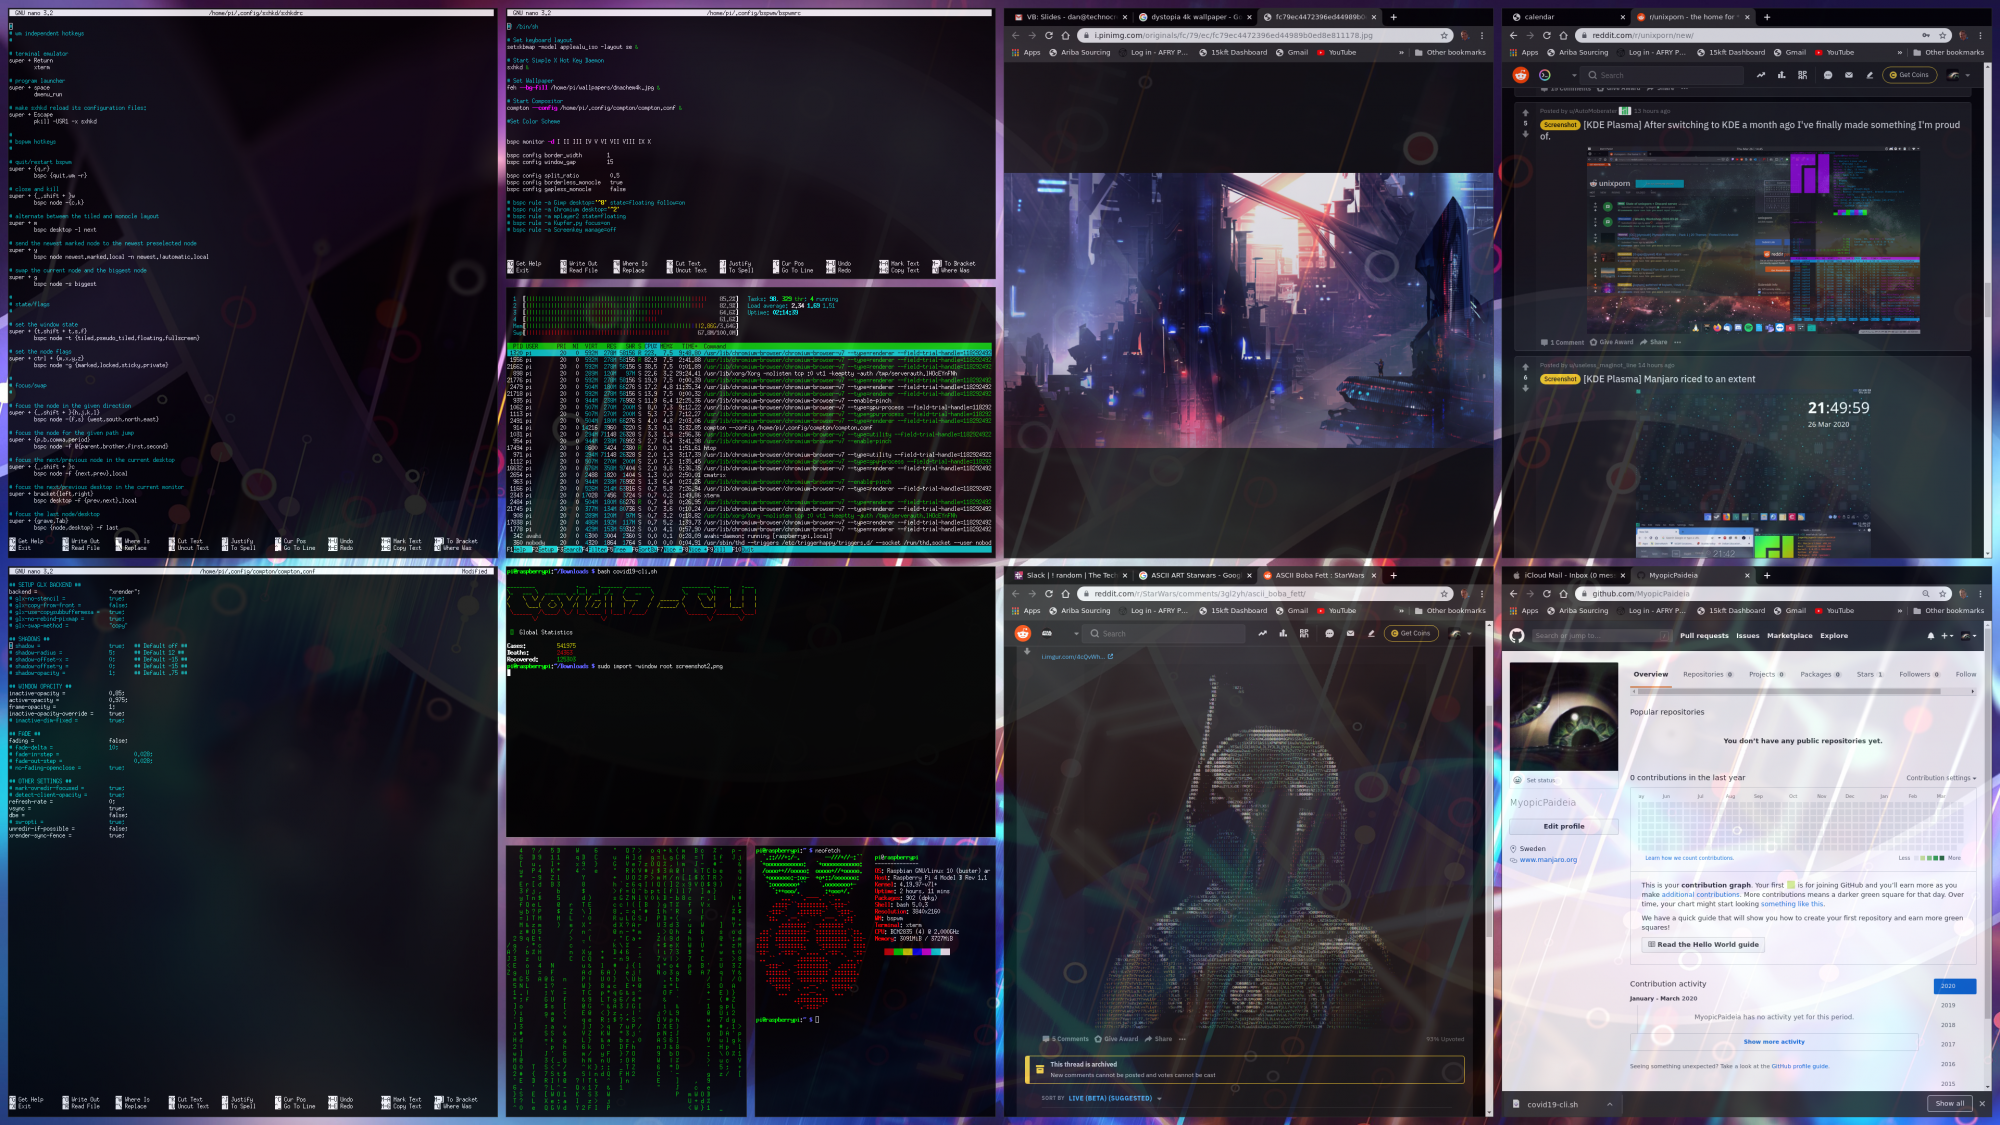The height and width of the screenshot is (1125, 2000).
Task: Switch to the iCloud Mail Inbox tab
Action: pyautogui.click(x=1565, y=575)
